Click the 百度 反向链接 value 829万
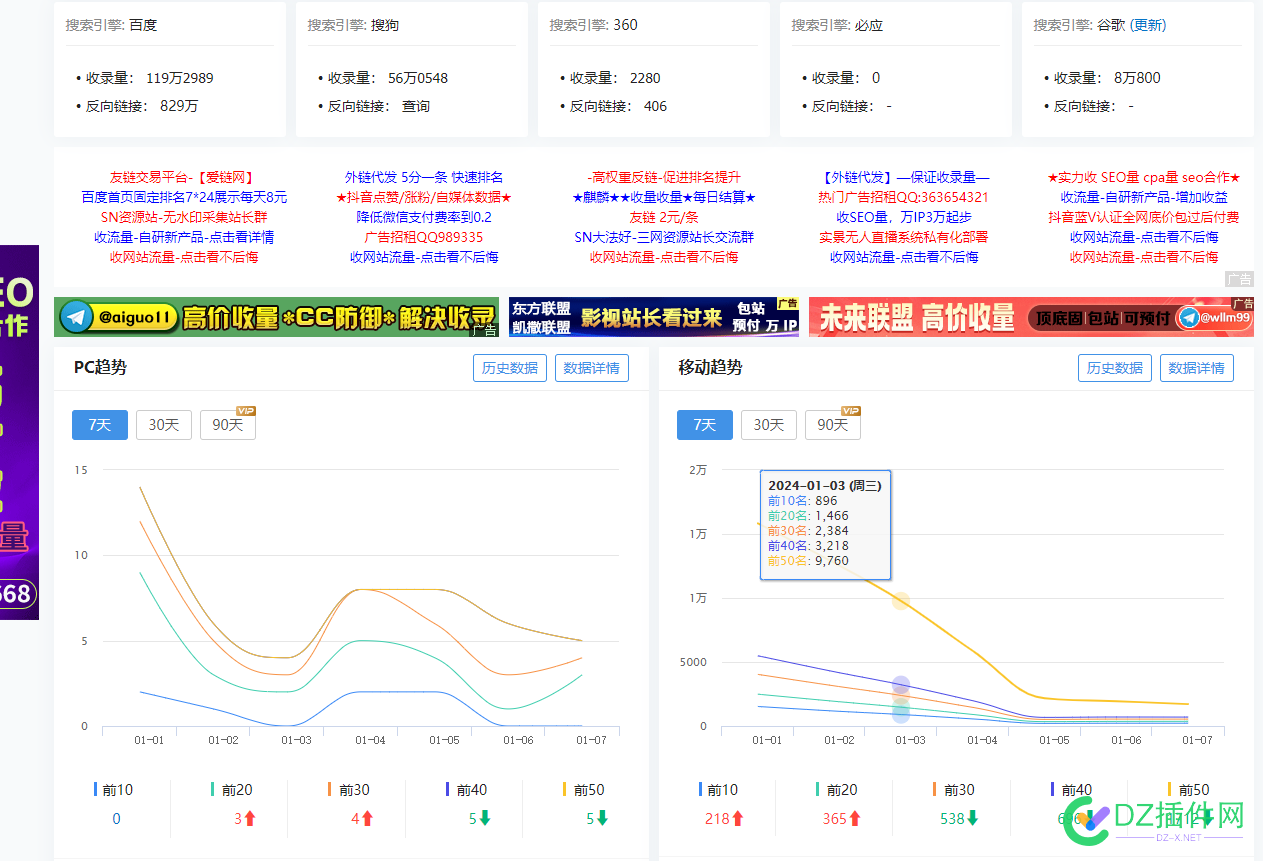Screen dimensions: 1263x861 pos(179,105)
